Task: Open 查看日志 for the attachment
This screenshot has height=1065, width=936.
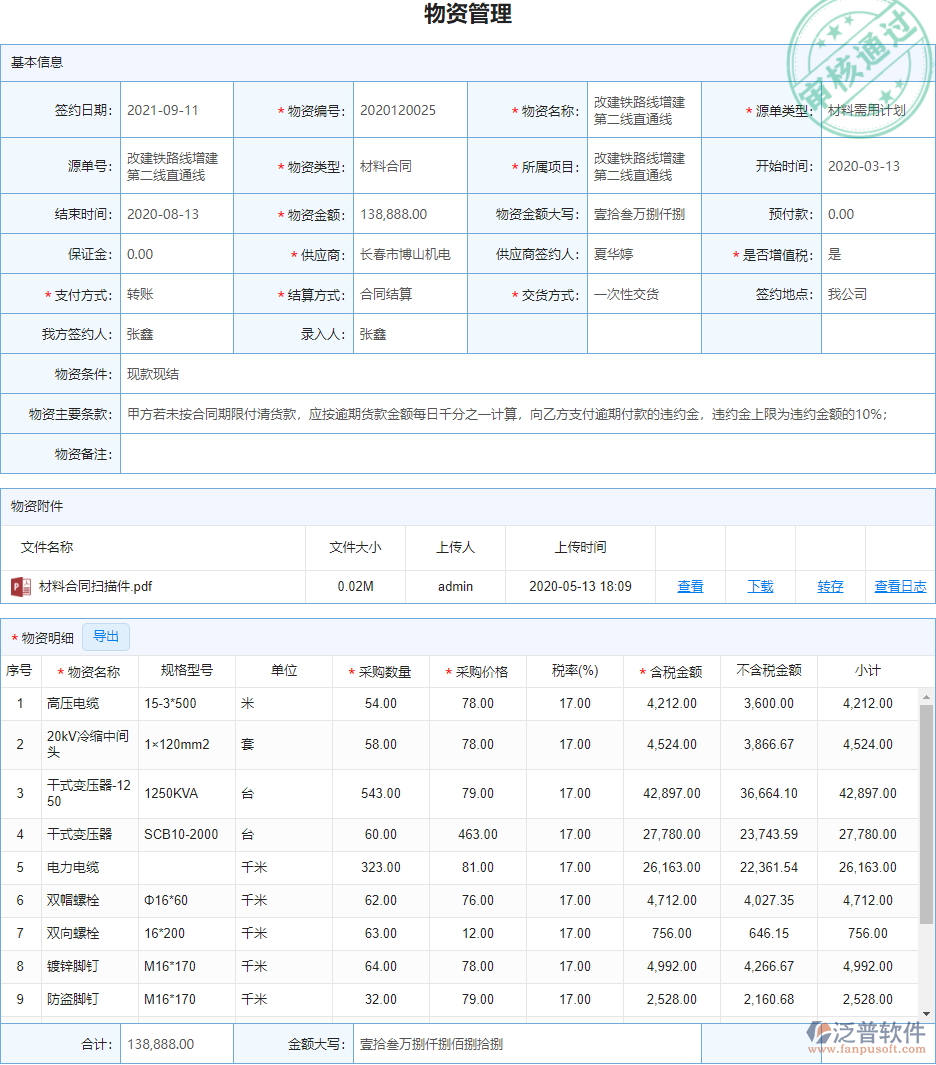Action: click(899, 586)
